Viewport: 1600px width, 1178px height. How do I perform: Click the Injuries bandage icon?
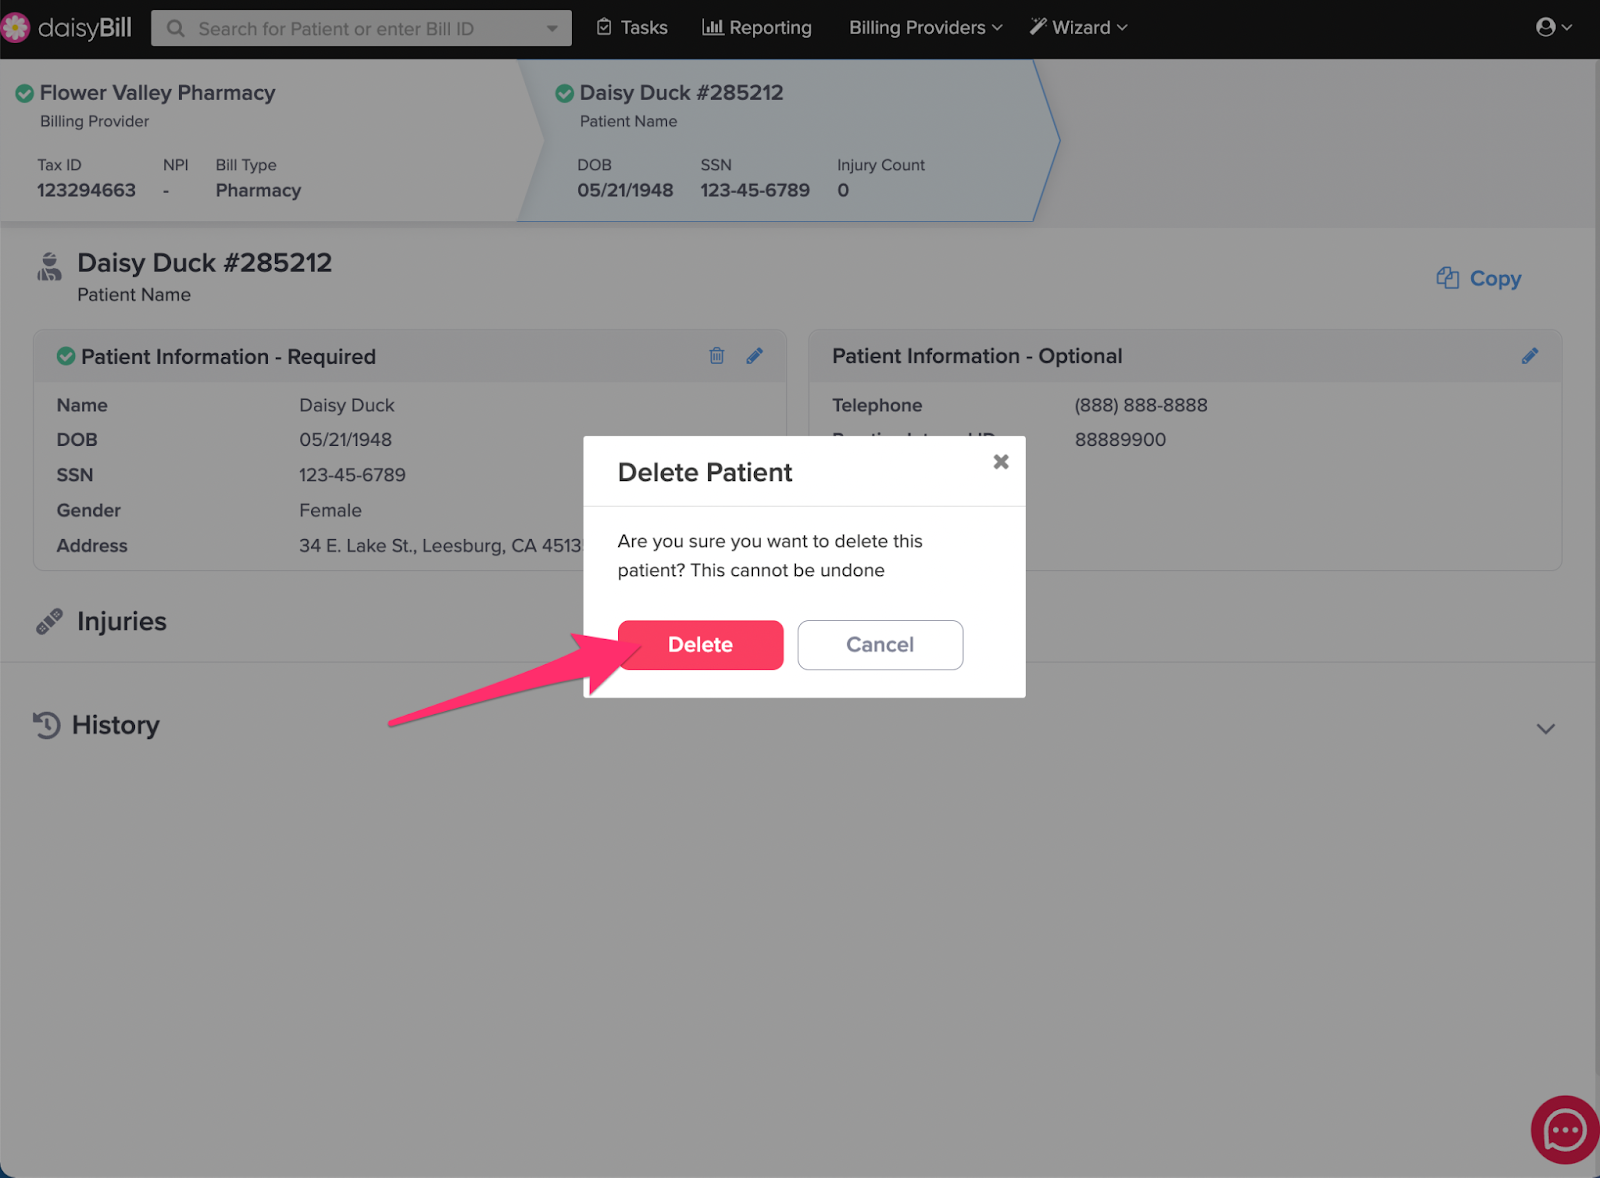pyautogui.click(x=49, y=622)
